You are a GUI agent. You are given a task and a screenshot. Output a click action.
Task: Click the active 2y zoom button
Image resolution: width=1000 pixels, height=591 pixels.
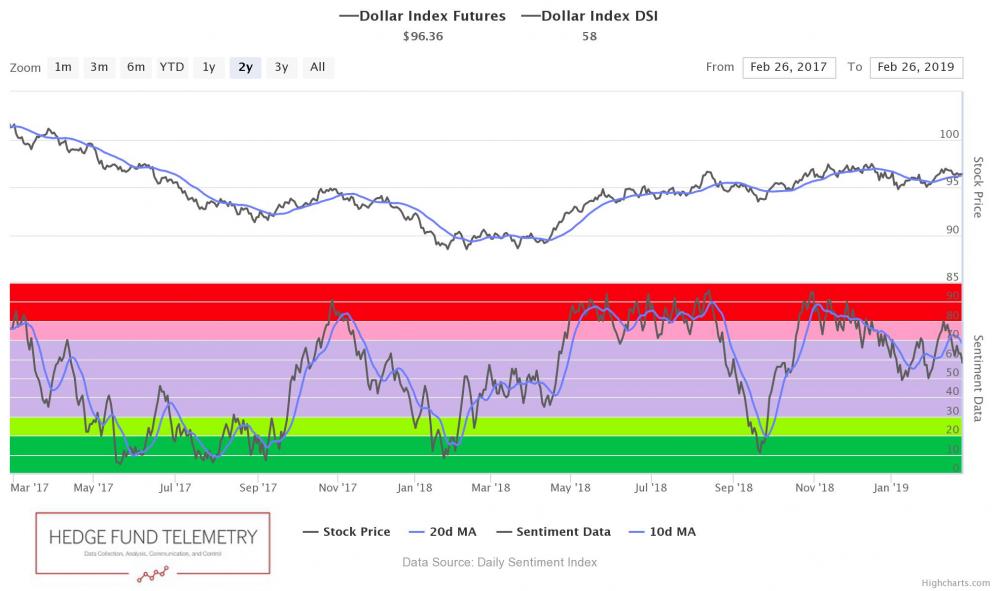(246, 67)
